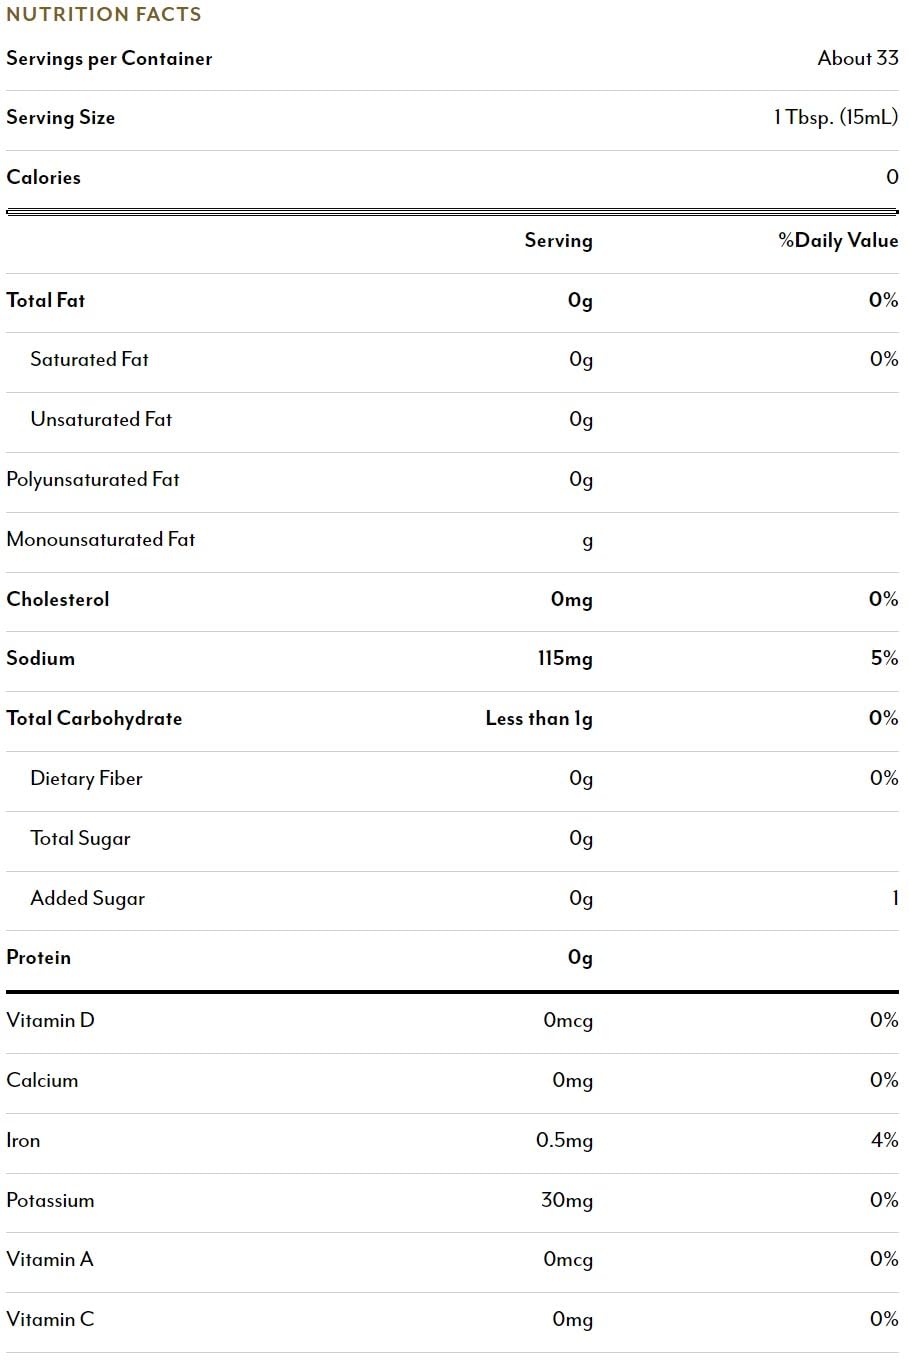The image size is (909, 1361).
Task: Select the 'About 33' servings value
Action: click(x=857, y=59)
